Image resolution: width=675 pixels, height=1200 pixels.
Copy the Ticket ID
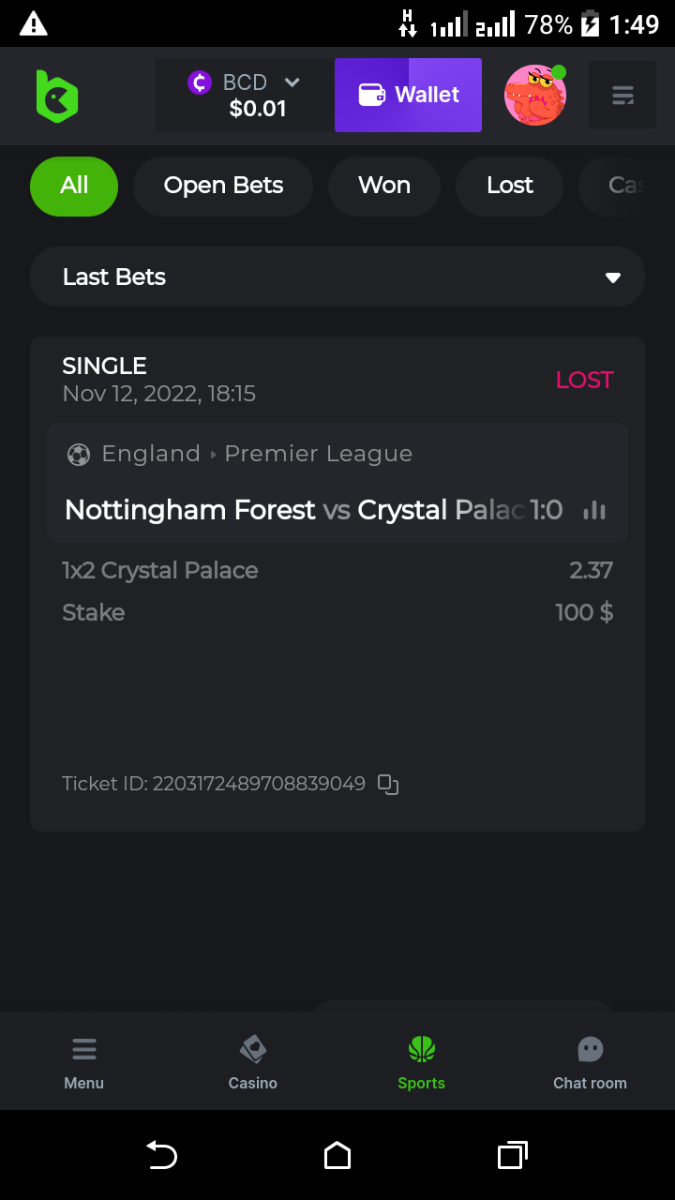(388, 784)
